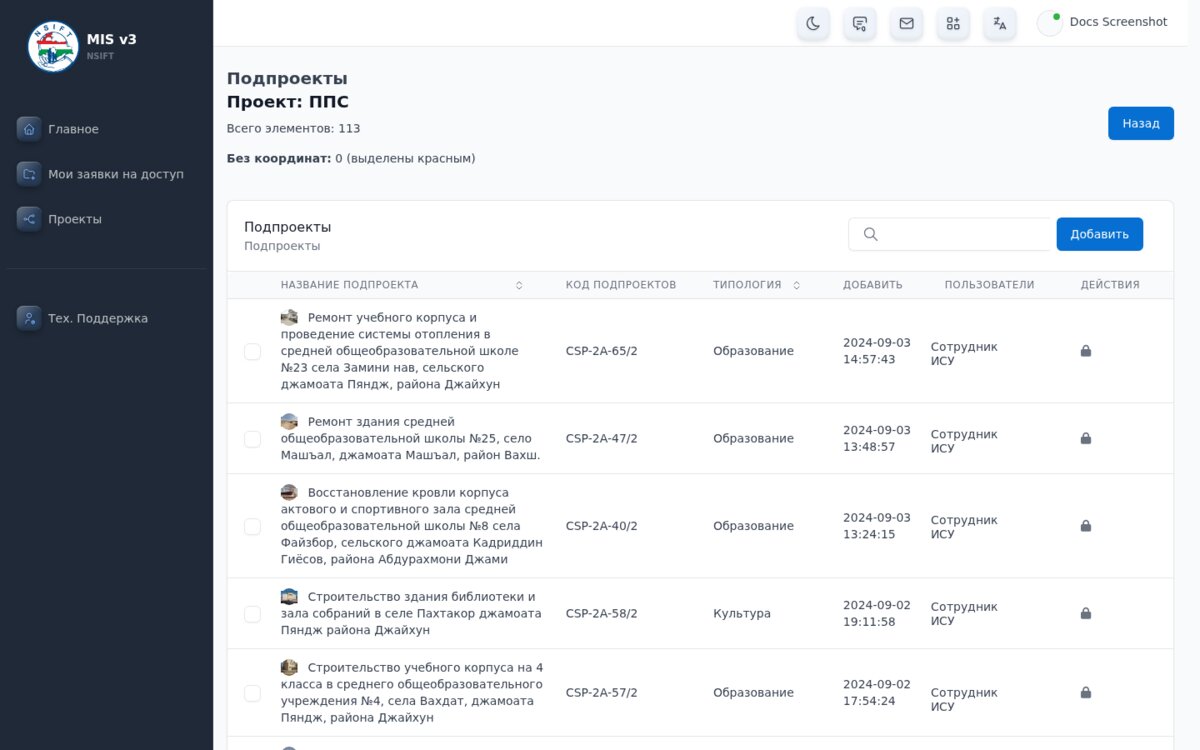Sort by Название подпроекта column arrows
Viewport: 1200px width, 750px height.
[519, 285]
